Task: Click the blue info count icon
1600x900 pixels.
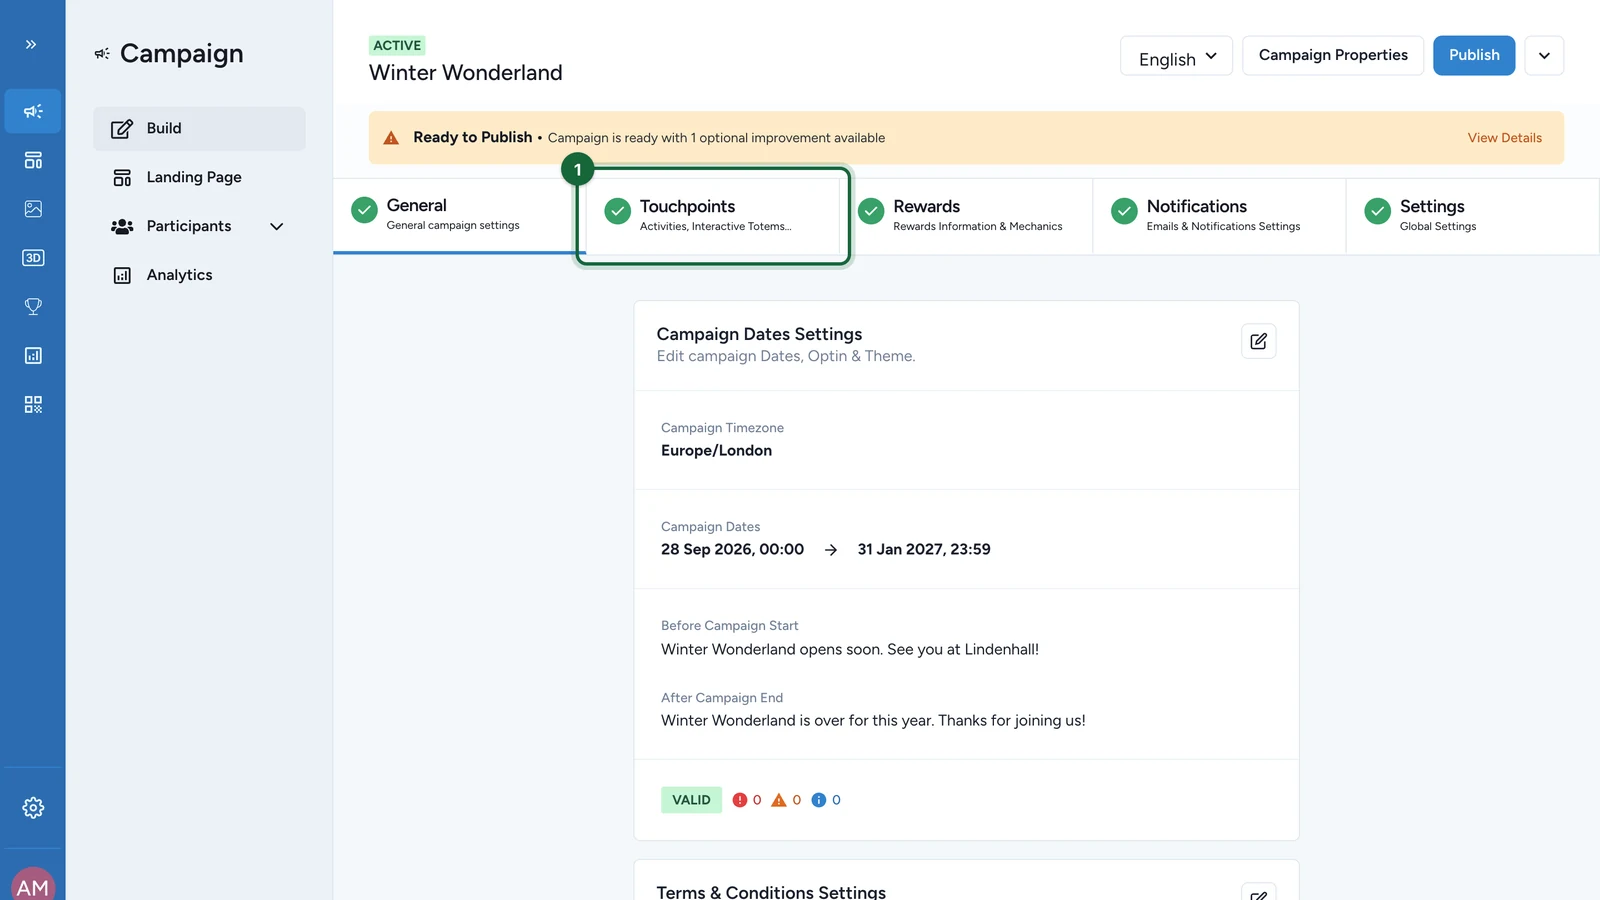Action: click(x=819, y=800)
